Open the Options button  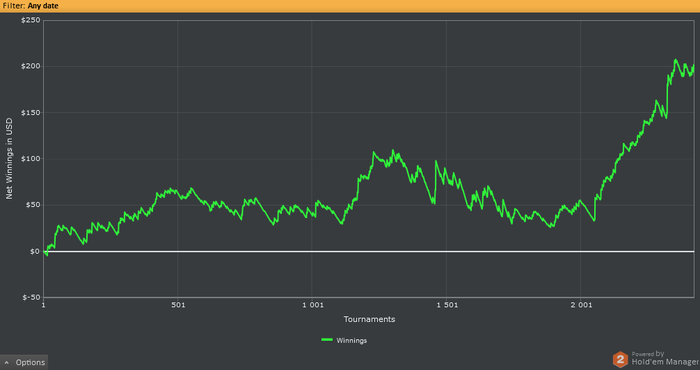pos(24,362)
